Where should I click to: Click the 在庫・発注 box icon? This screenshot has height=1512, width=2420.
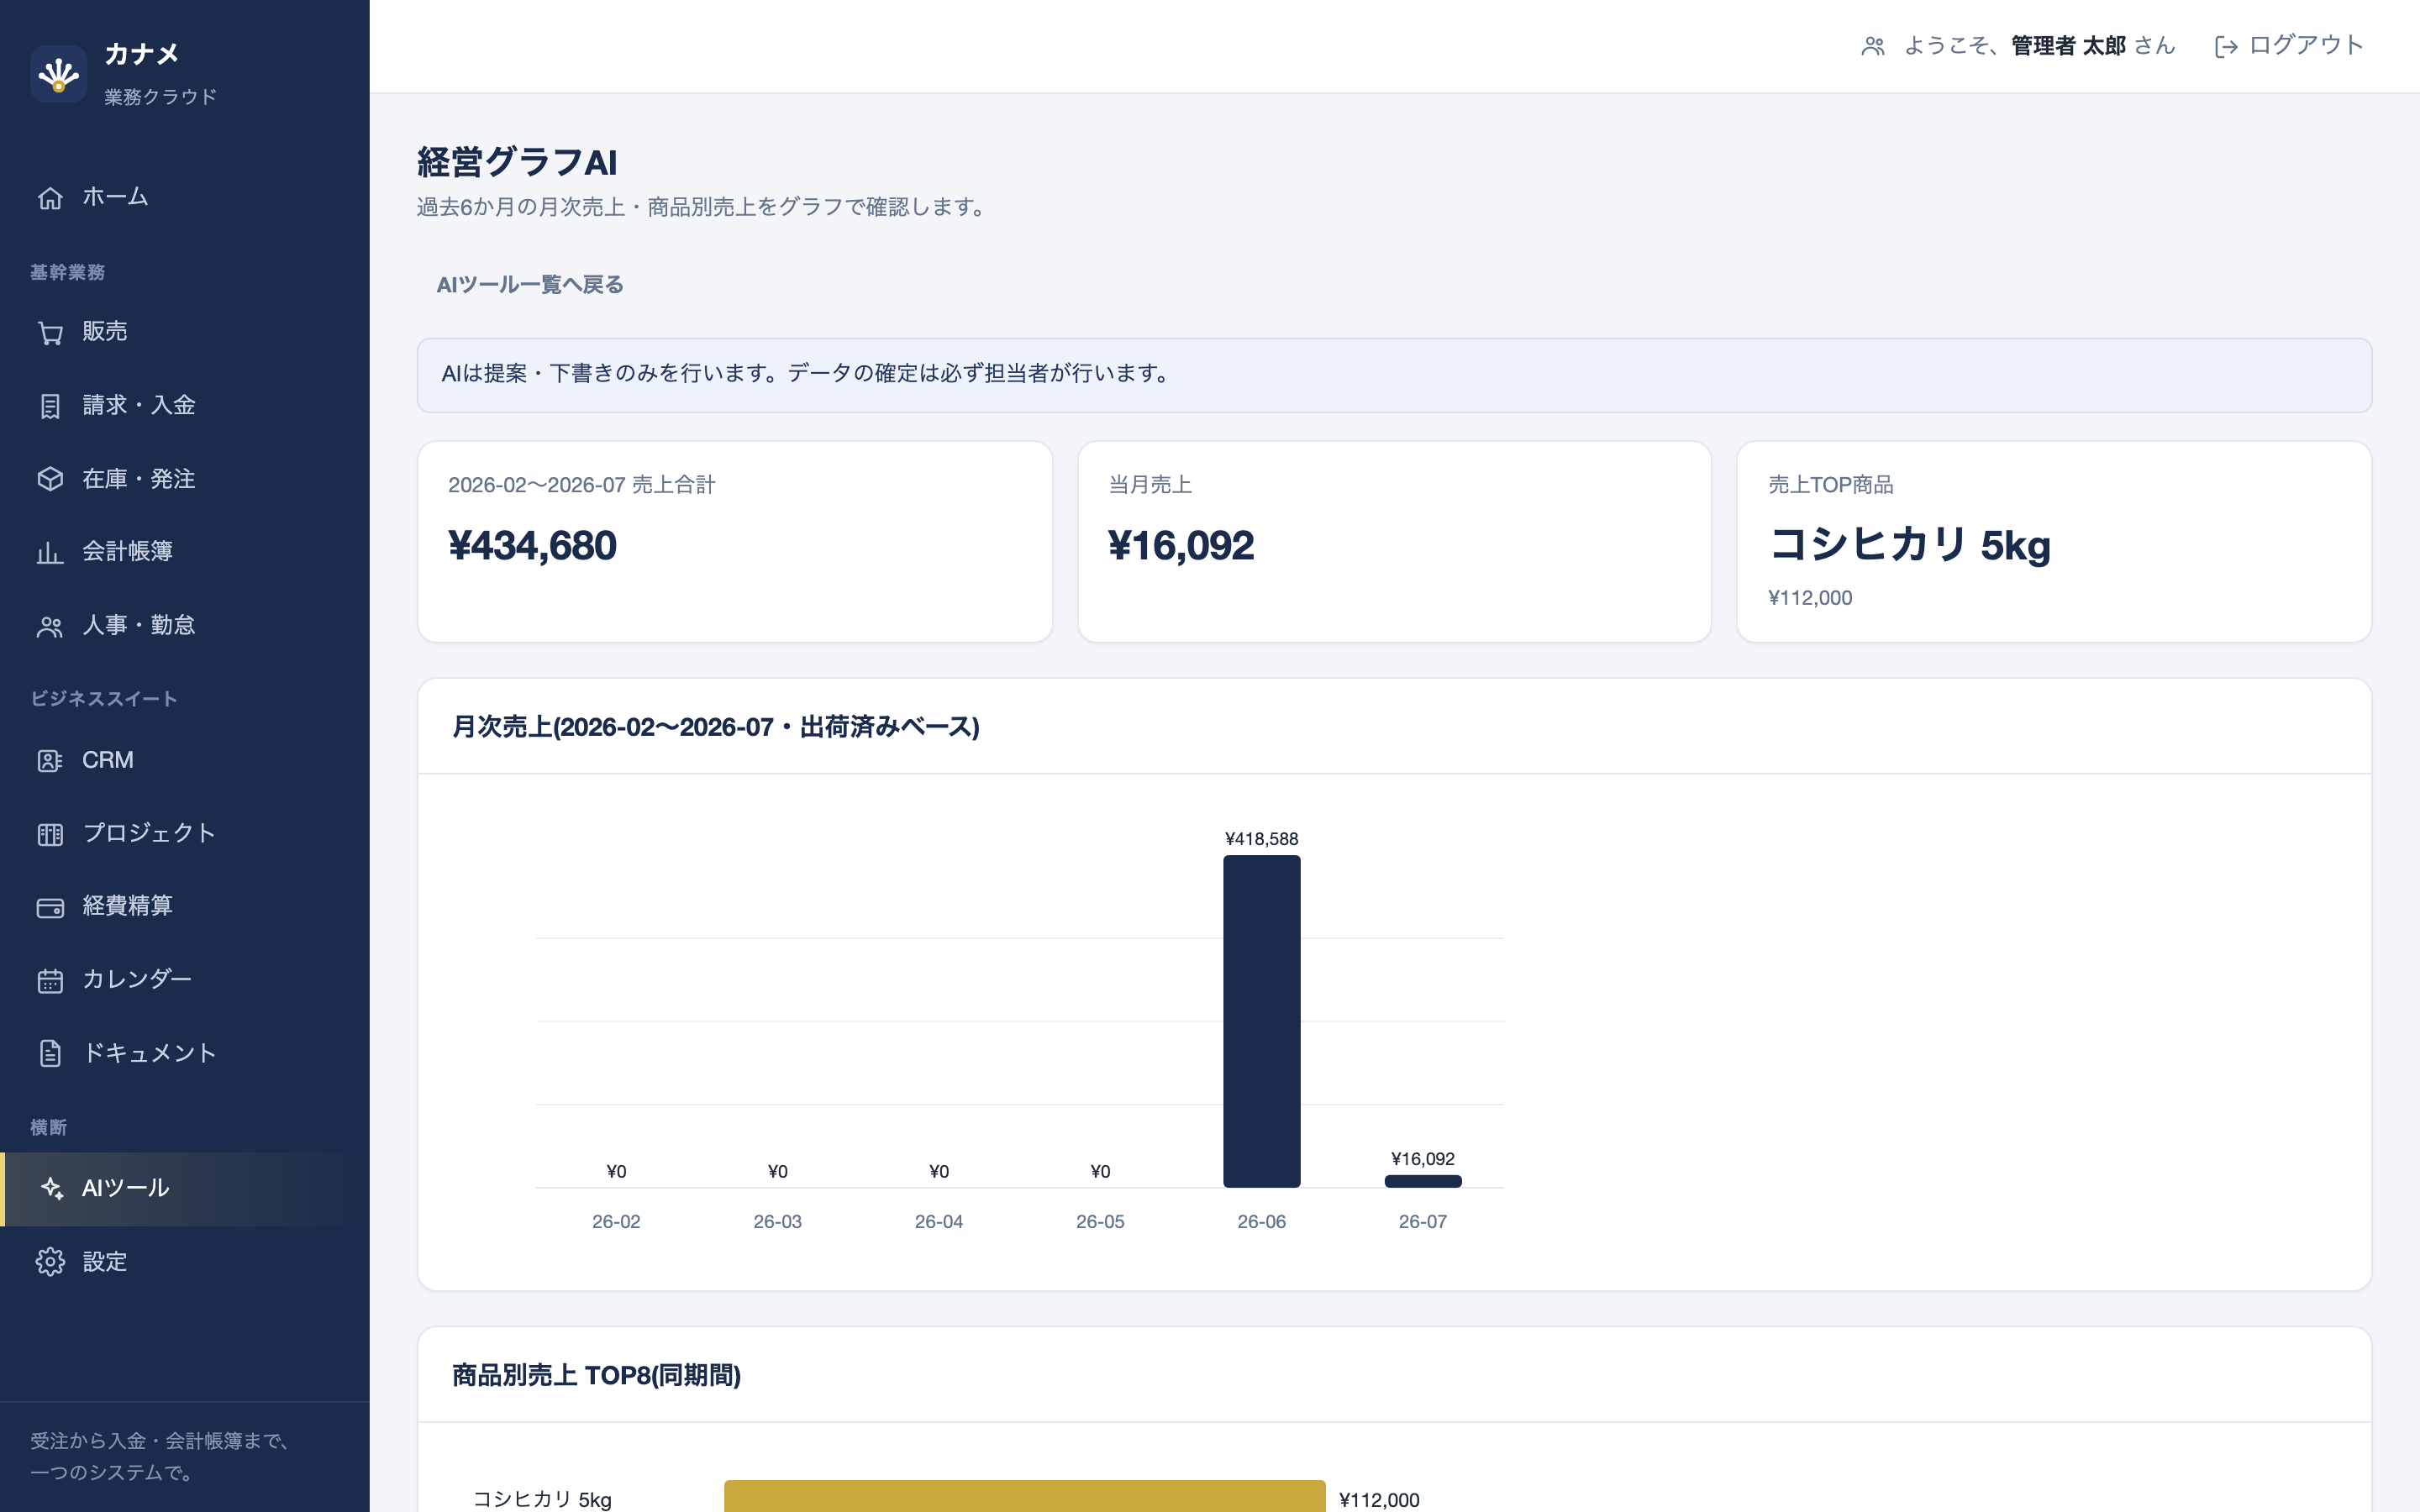(50, 479)
